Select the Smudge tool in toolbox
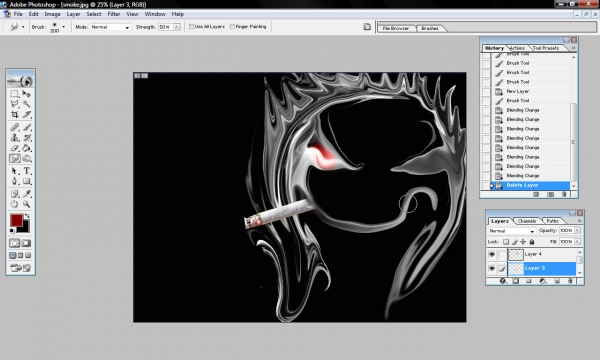The width and height of the screenshot is (600, 360). (x=15, y=158)
